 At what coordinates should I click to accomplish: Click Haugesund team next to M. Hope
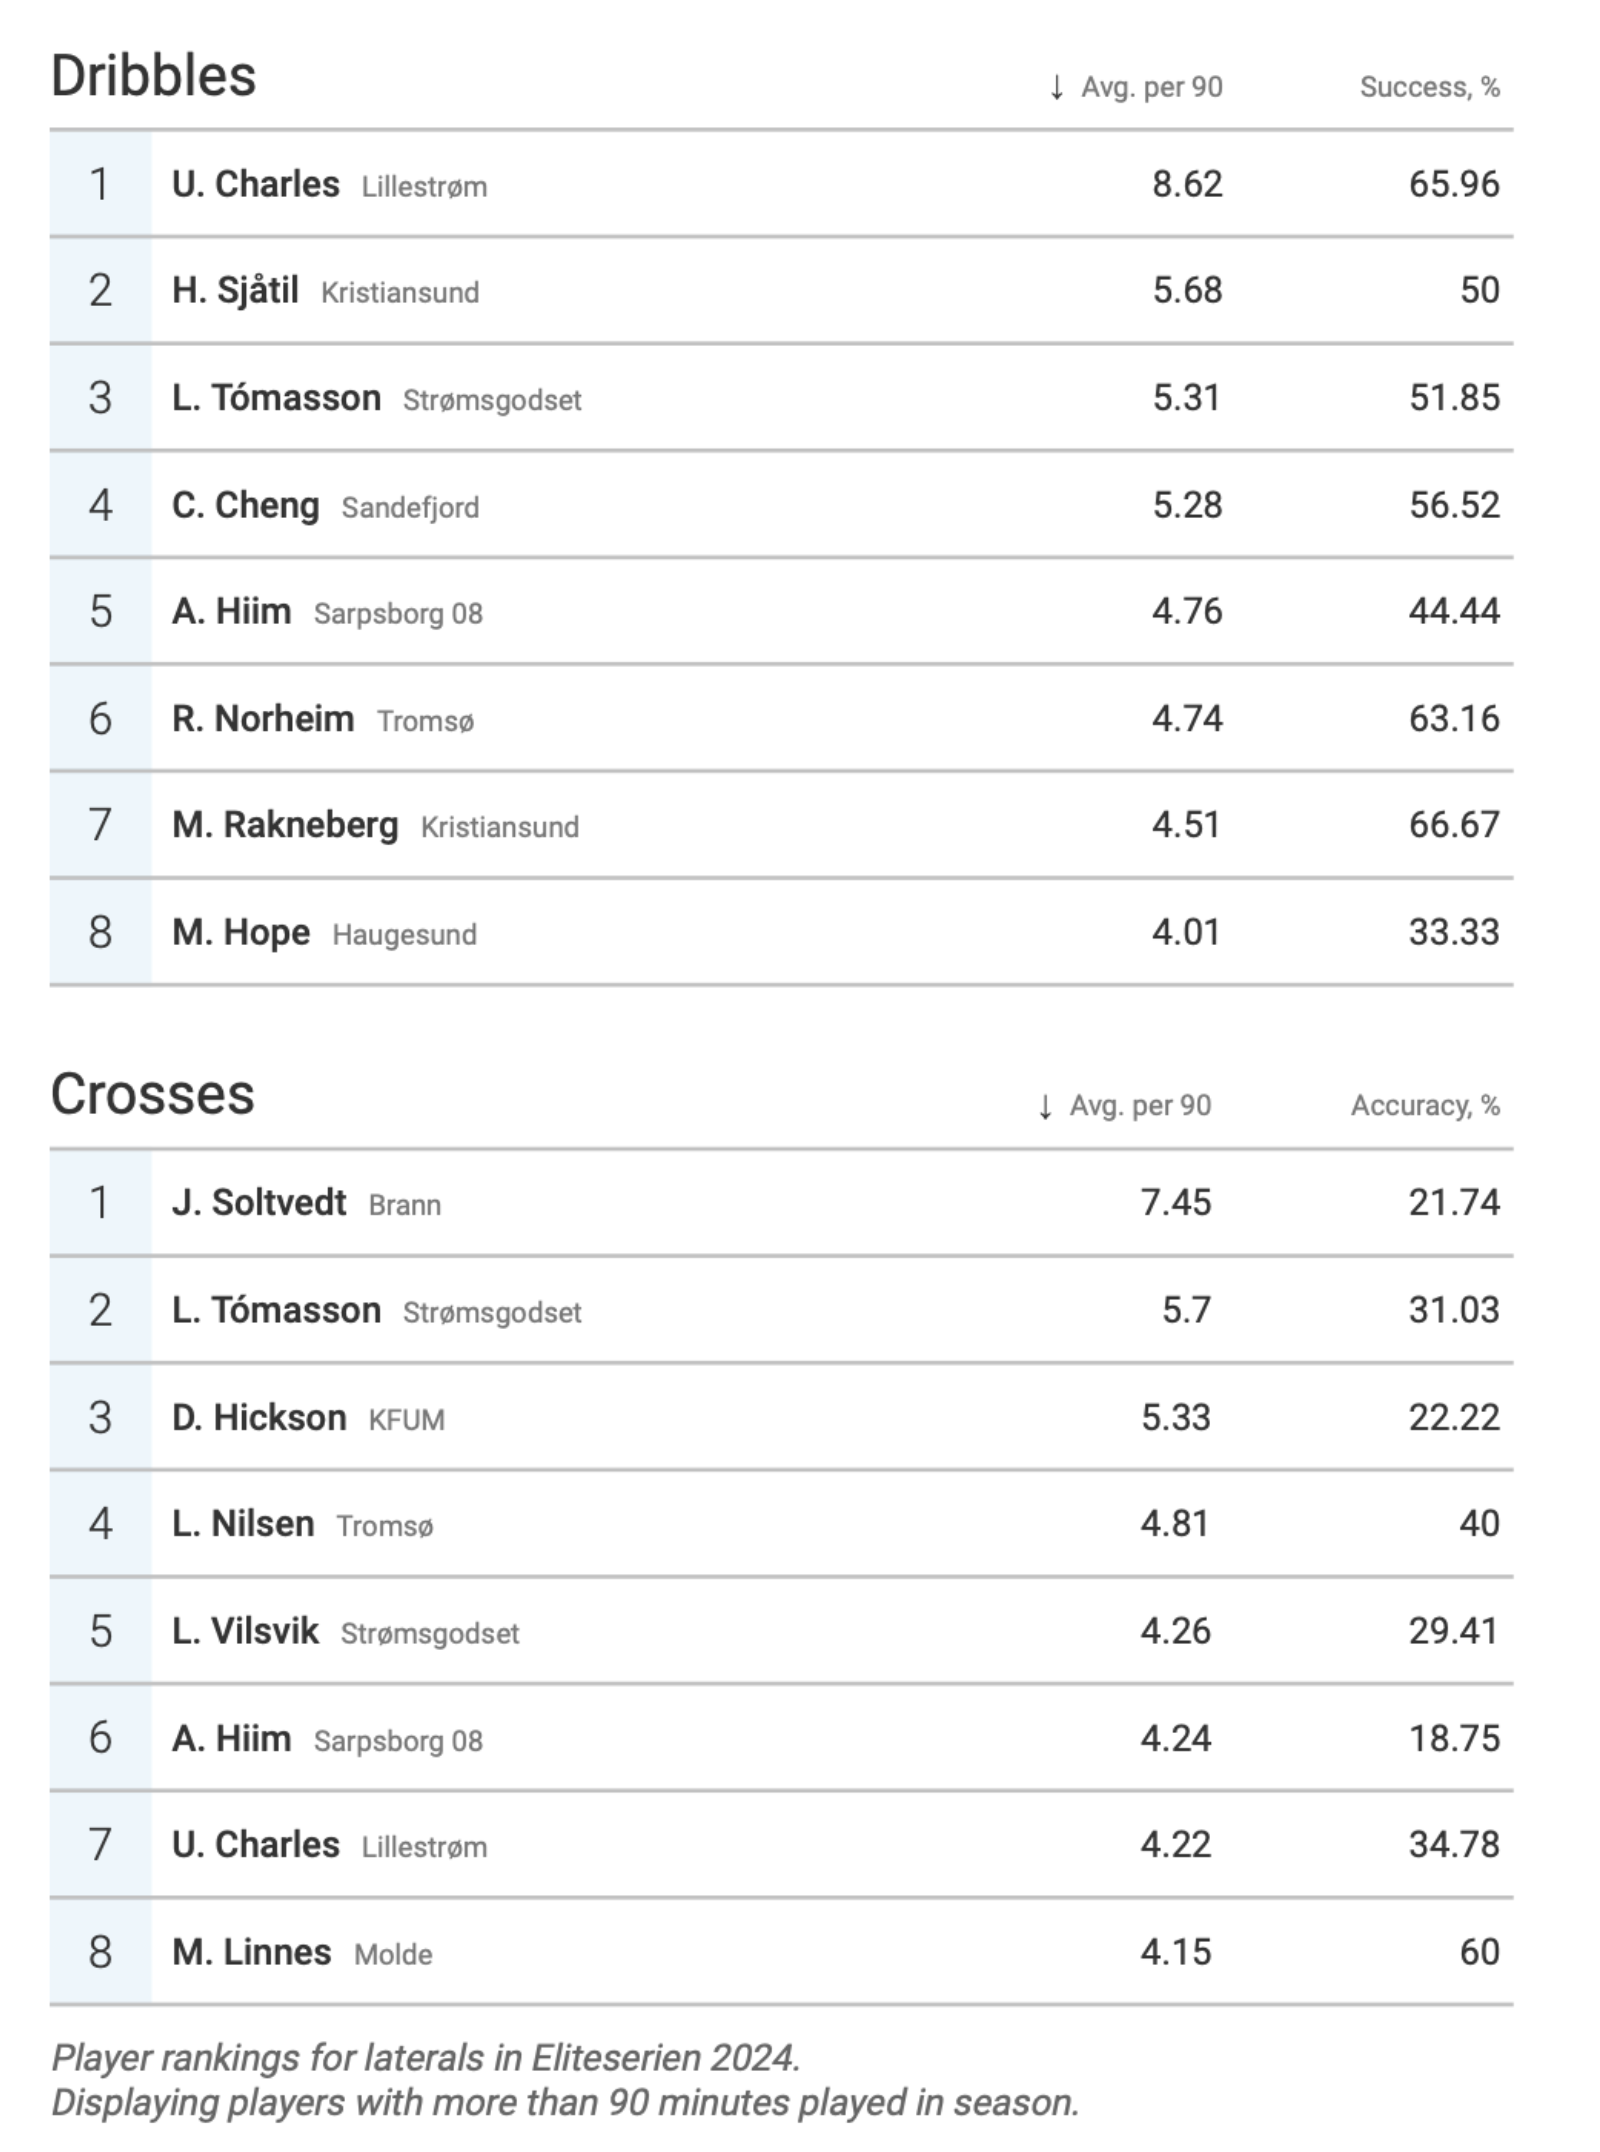click(x=405, y=935)
